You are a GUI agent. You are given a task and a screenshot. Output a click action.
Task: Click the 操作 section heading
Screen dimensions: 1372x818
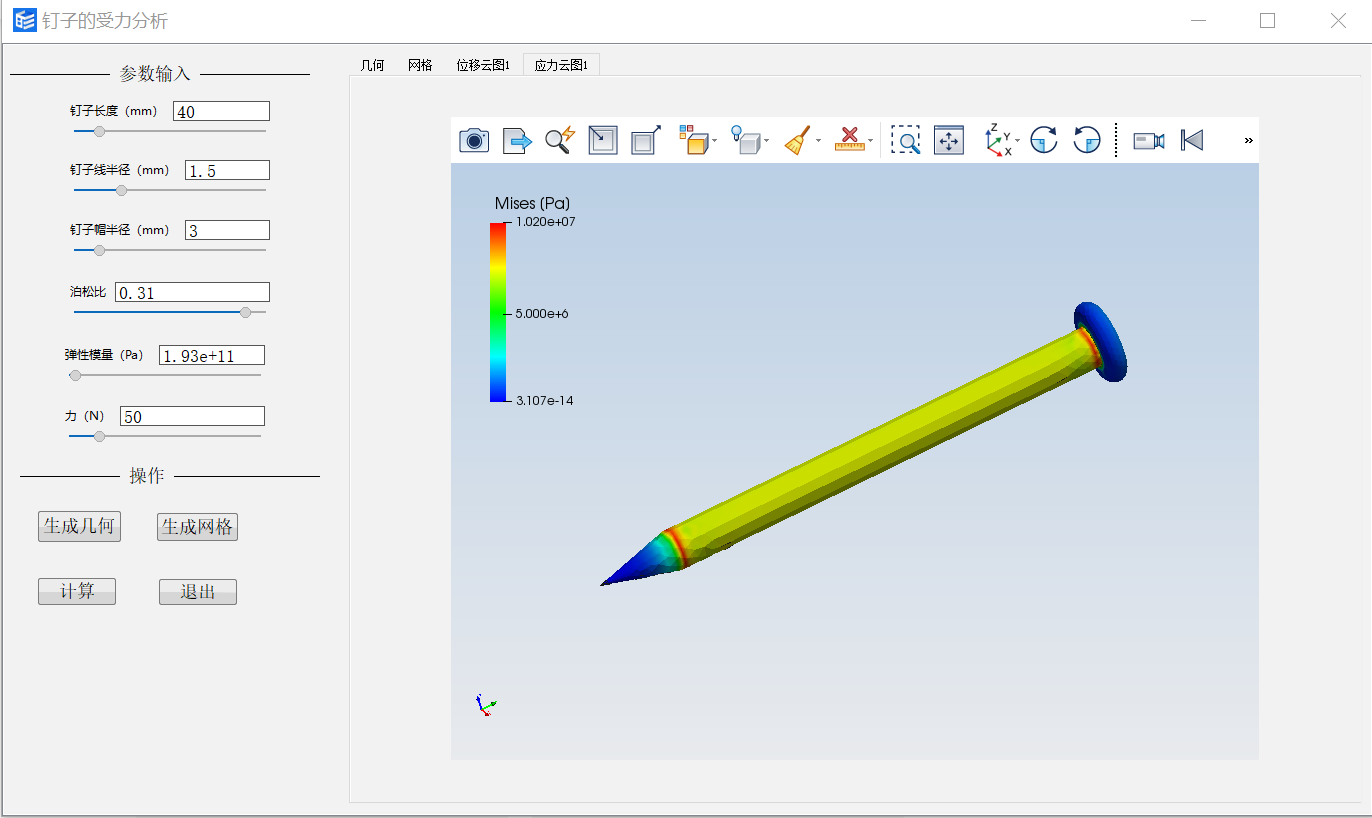(147, 476)
